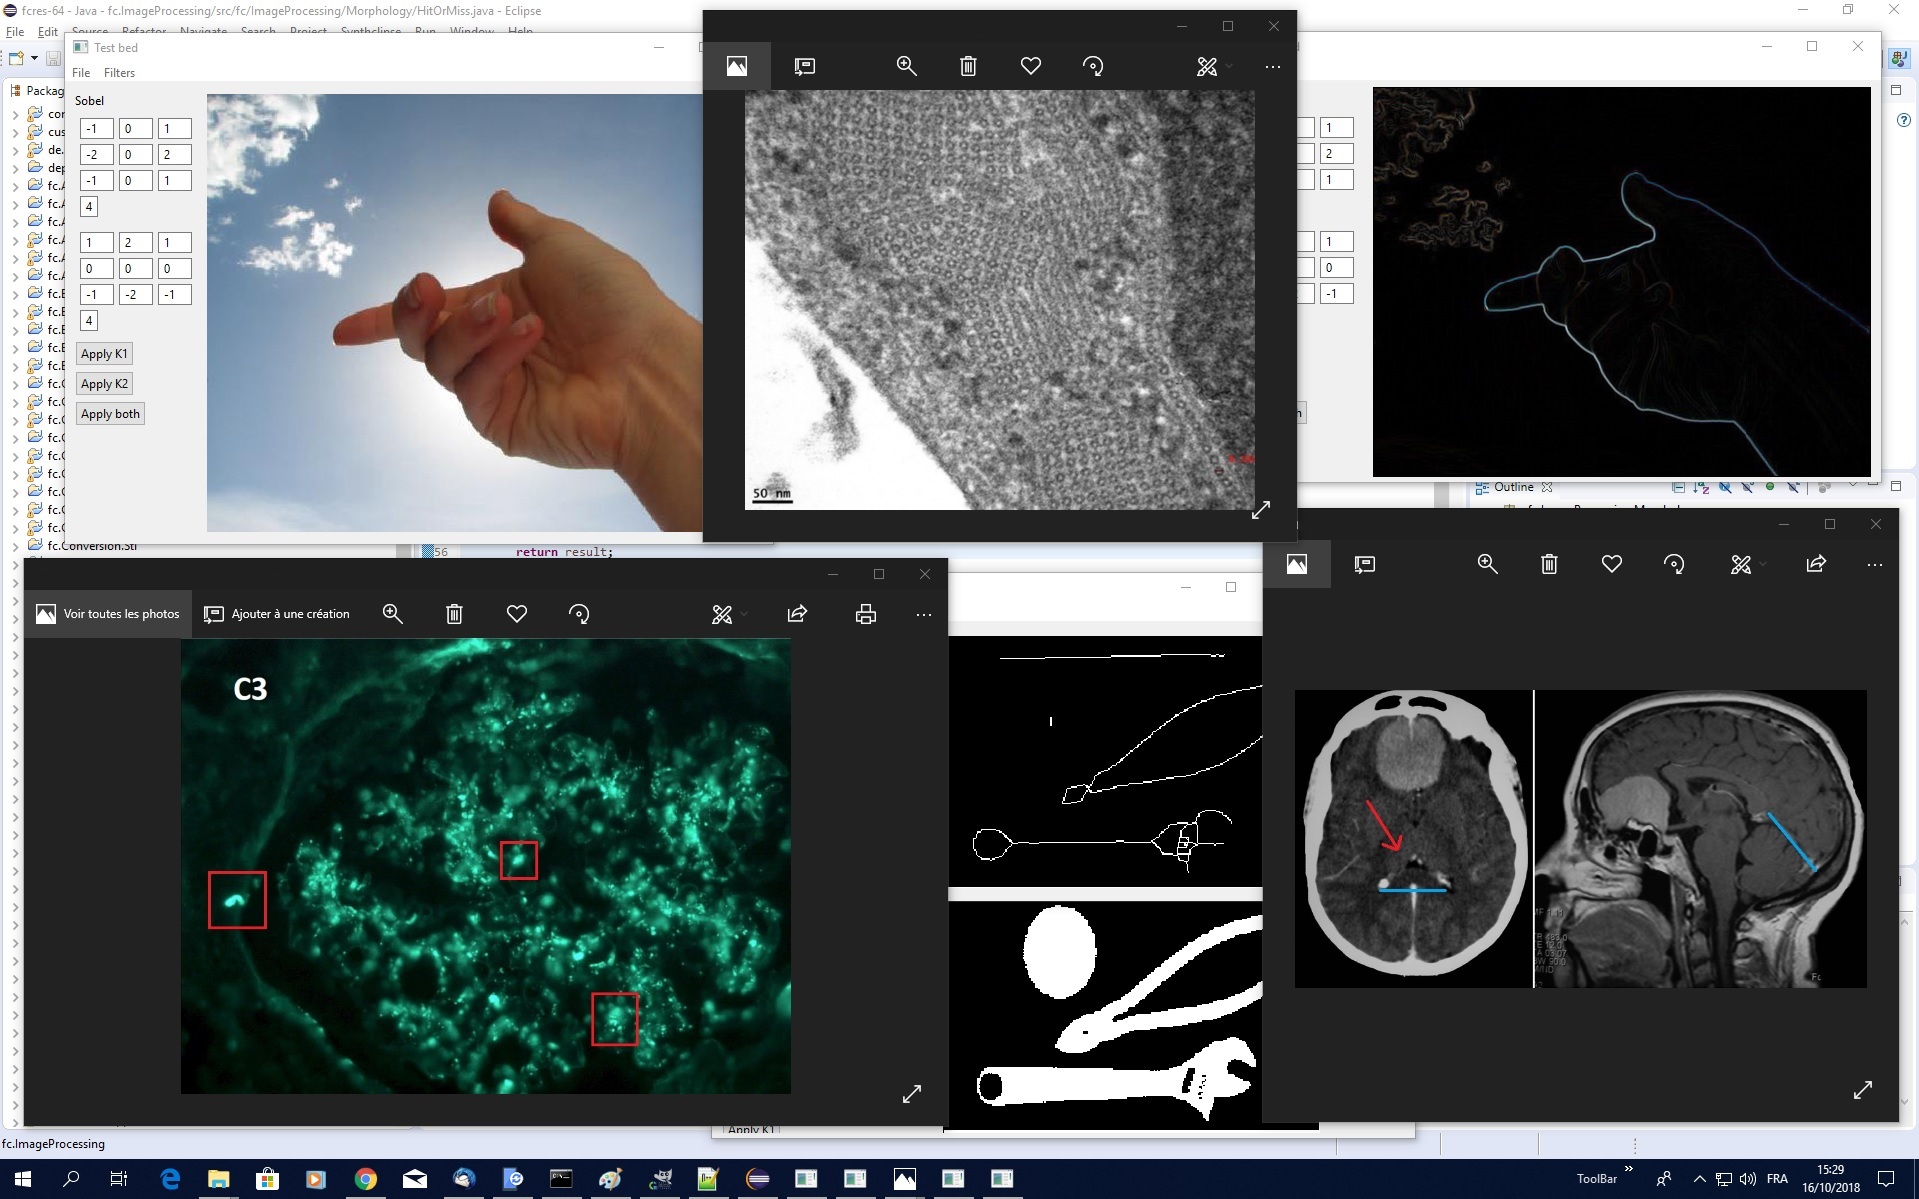Open Google Chrome from the taskbar
Image resolution: width=1919 pixels, height=1199 pixels.
[x=365, y=1179]
